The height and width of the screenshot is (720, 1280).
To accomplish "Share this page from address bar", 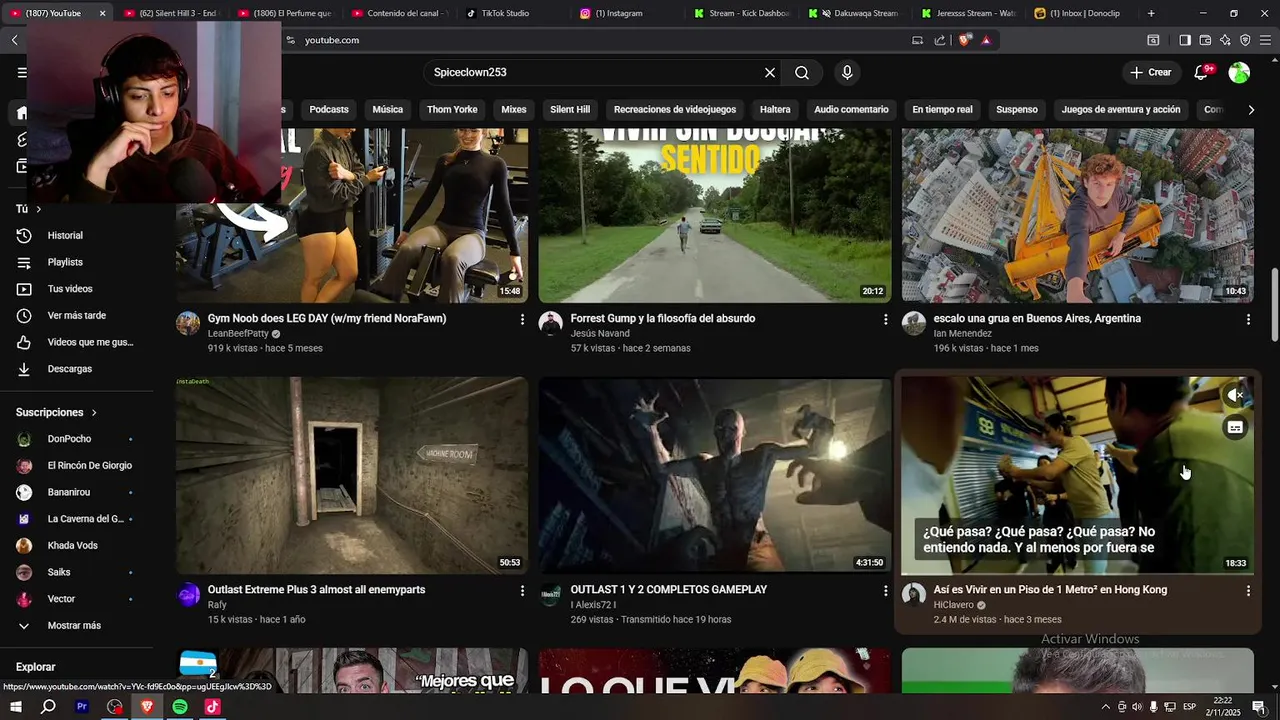I will pyautogui.click(x=940, y=40).
